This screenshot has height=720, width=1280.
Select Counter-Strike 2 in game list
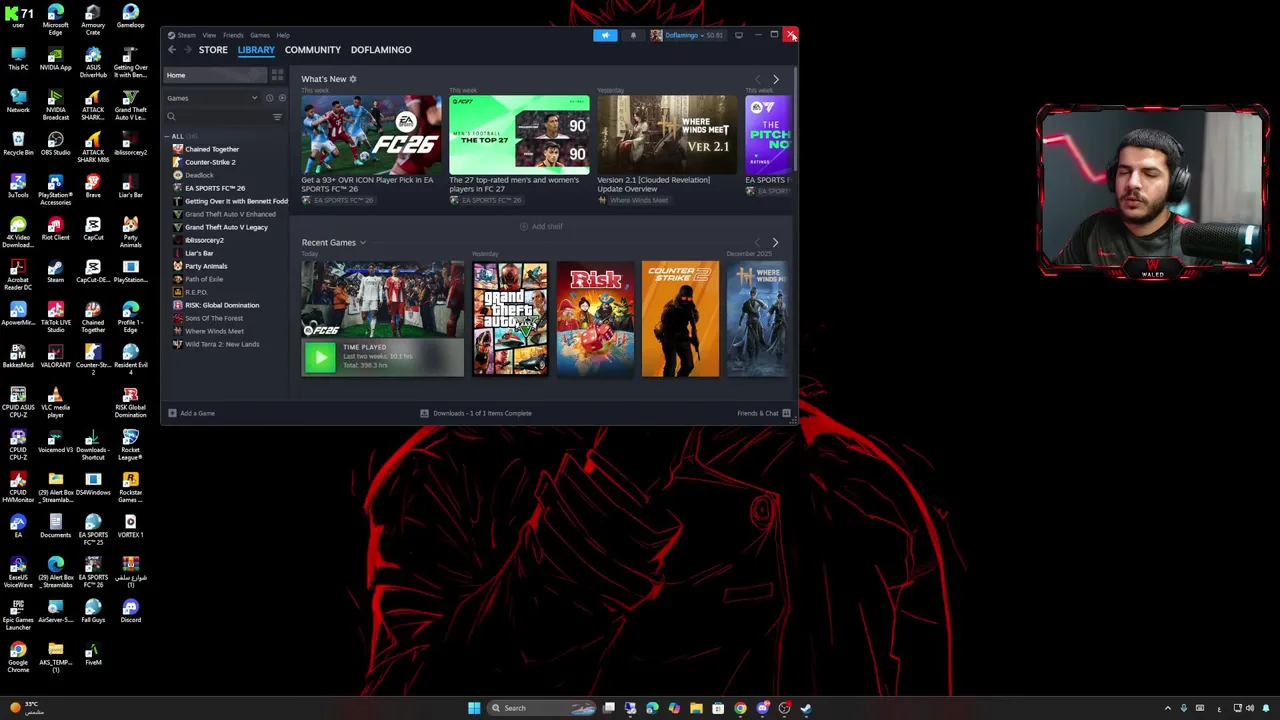click(x=210, y=162)
